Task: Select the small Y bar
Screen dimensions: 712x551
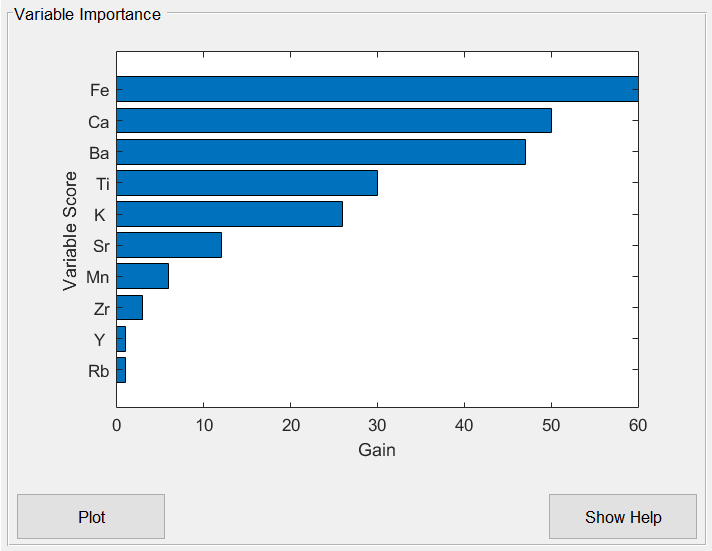Action: coord(121,339)
